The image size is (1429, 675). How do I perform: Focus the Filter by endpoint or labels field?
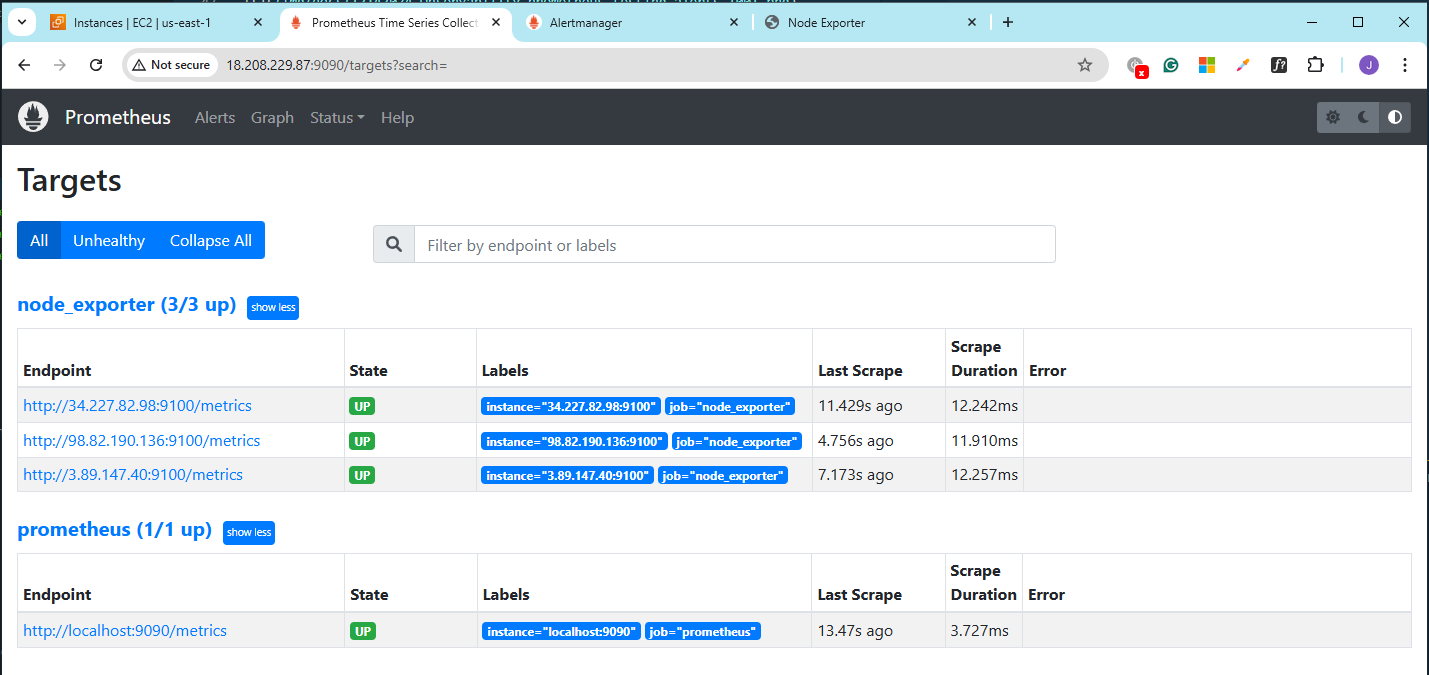click(x=735, y=245)
